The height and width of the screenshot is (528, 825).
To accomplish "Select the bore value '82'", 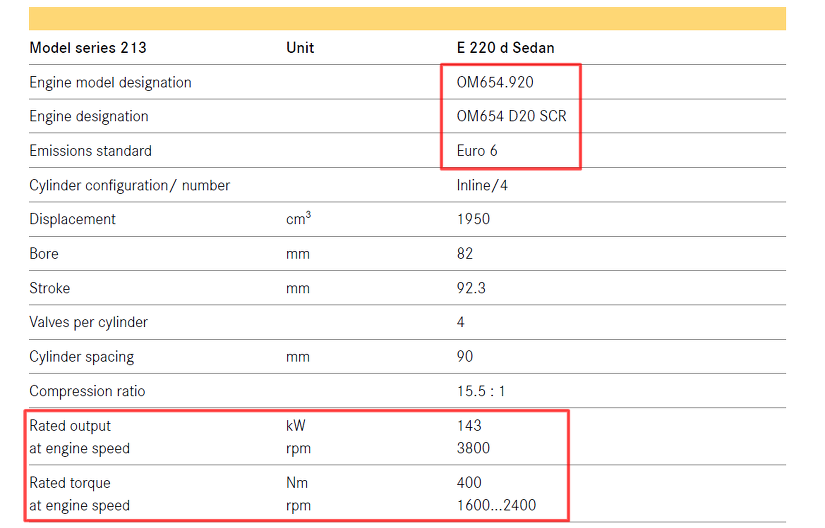I will 465,253.
